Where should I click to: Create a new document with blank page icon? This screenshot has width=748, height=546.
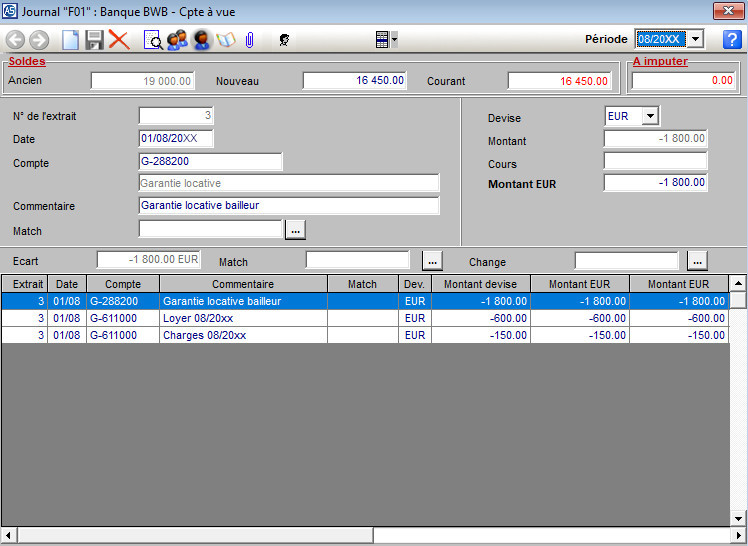coord(70,40)
